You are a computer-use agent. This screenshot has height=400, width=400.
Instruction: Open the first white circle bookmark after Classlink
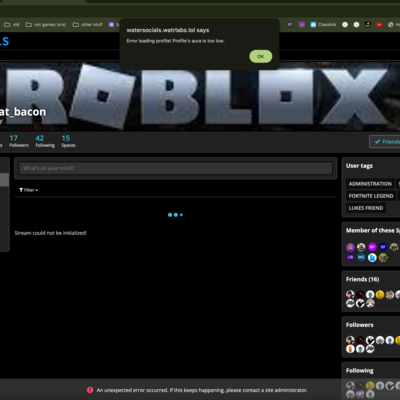[345, 25]
